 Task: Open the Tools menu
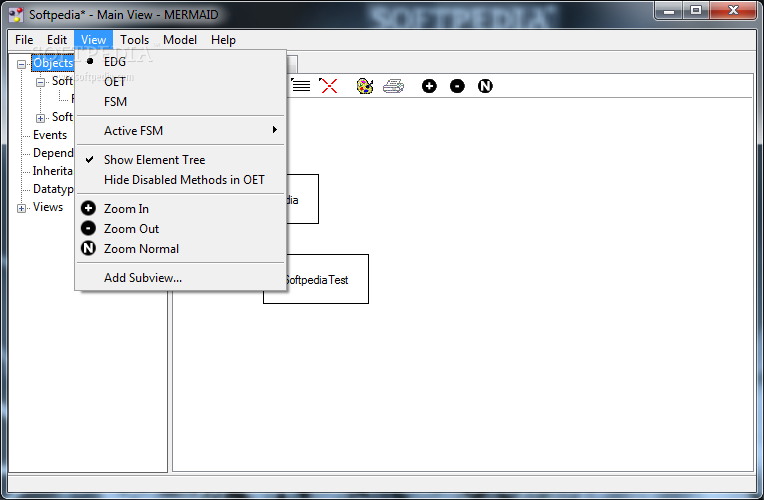[134, 40]
